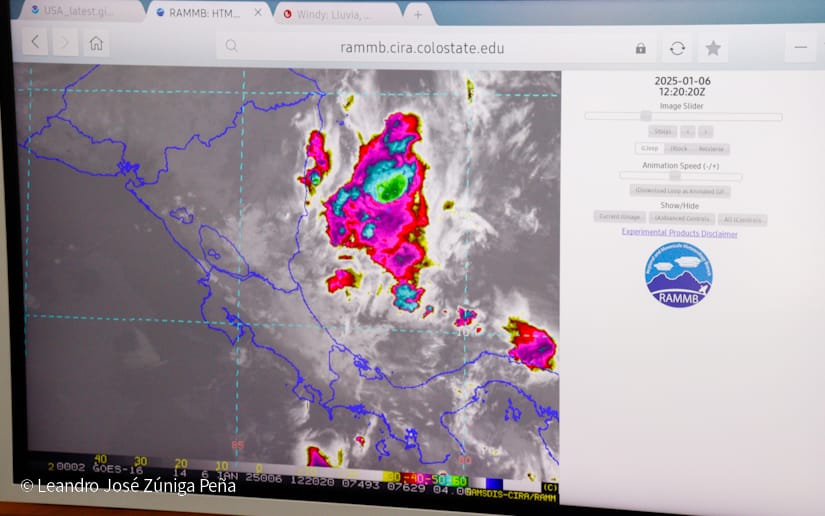
Task: Open the Experimental Products Disclaimer link
Action: [679, 233]
